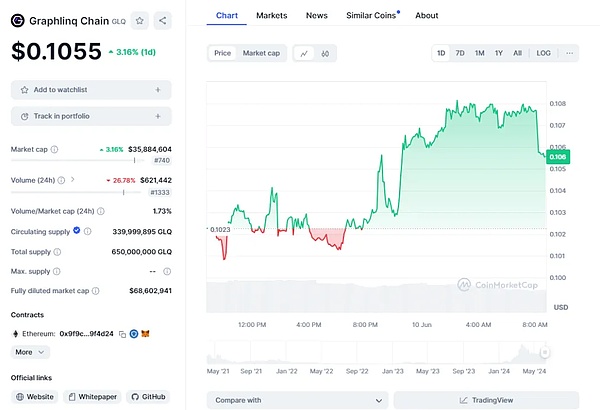The width and height of the screenshot is (600, 410).
Task: Click the Graphlinq Chain logo icon
Action: 17,20
